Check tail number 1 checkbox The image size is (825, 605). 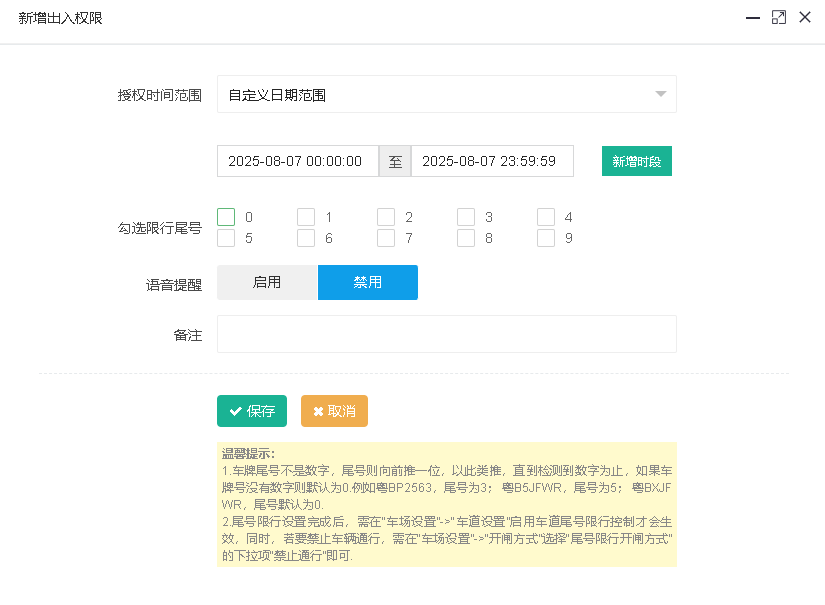pyautogui.click(x=306, y=217)
